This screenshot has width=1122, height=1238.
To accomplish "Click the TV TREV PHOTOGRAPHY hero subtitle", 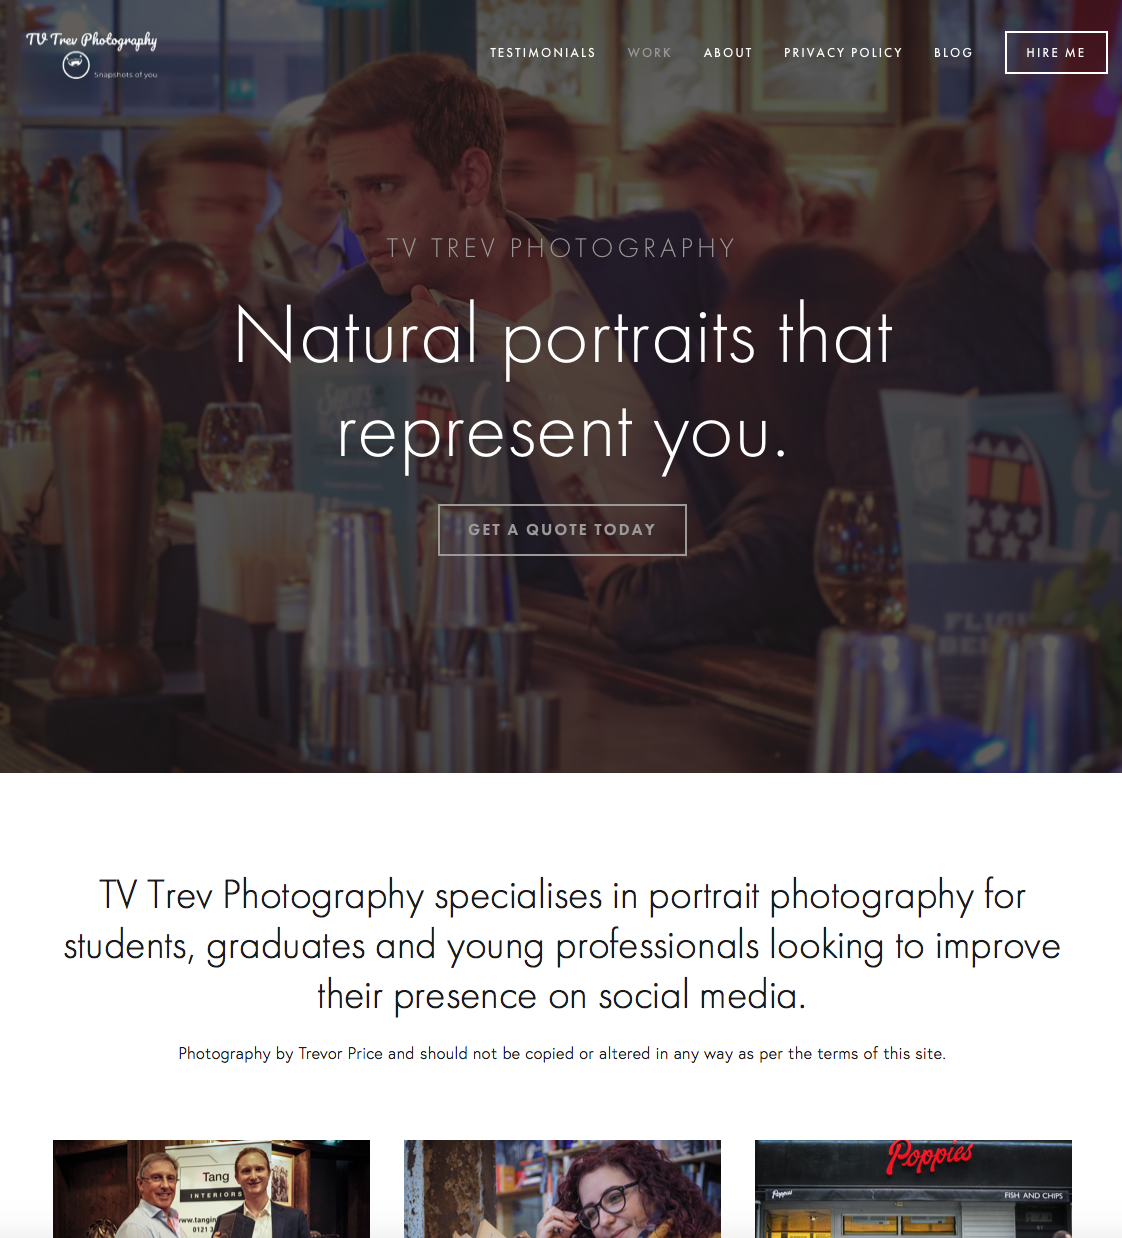I will pos(561,248).
